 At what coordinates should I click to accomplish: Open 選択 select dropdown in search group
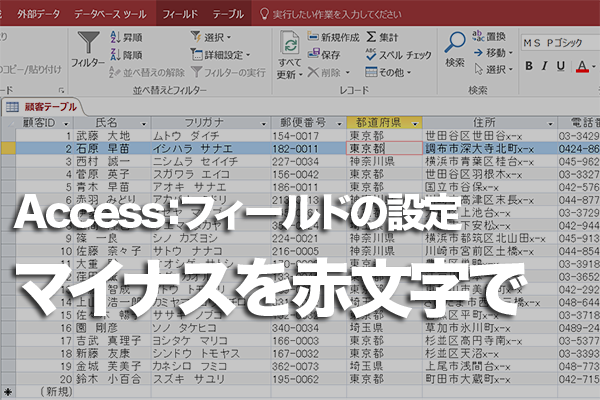494,69
